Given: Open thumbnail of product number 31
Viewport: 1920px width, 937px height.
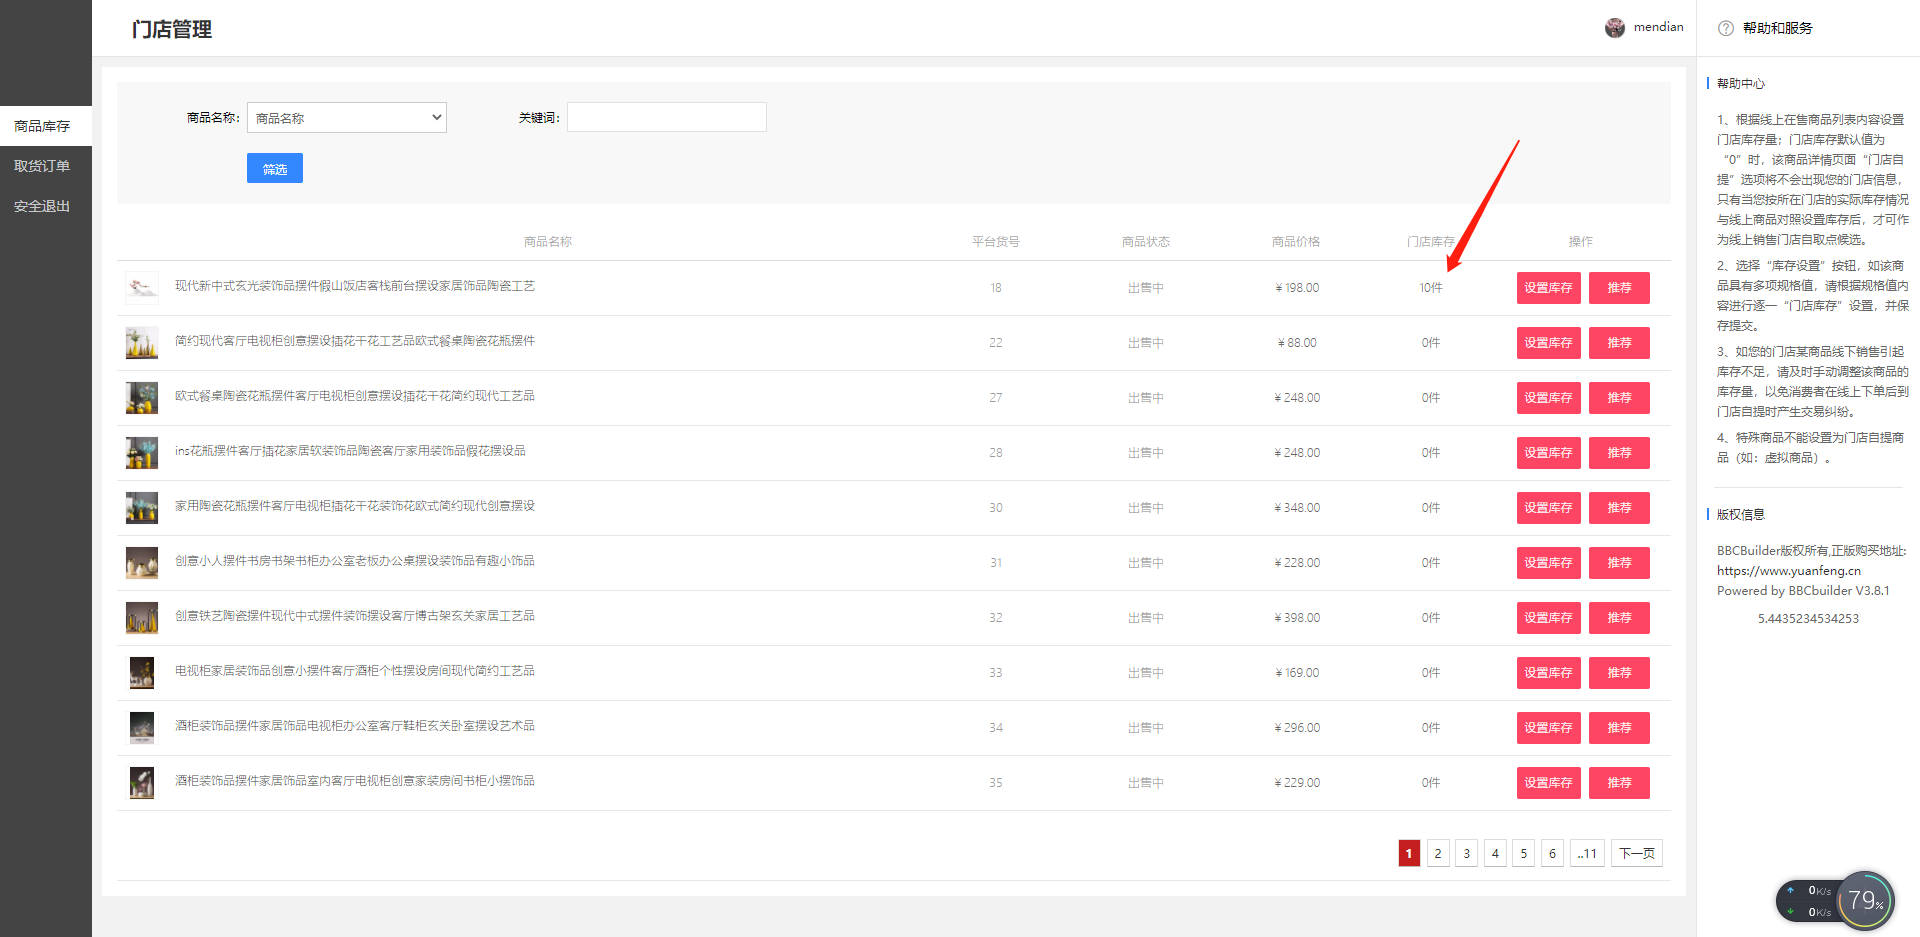Looking at the screenshot, I should coord(142,563).
